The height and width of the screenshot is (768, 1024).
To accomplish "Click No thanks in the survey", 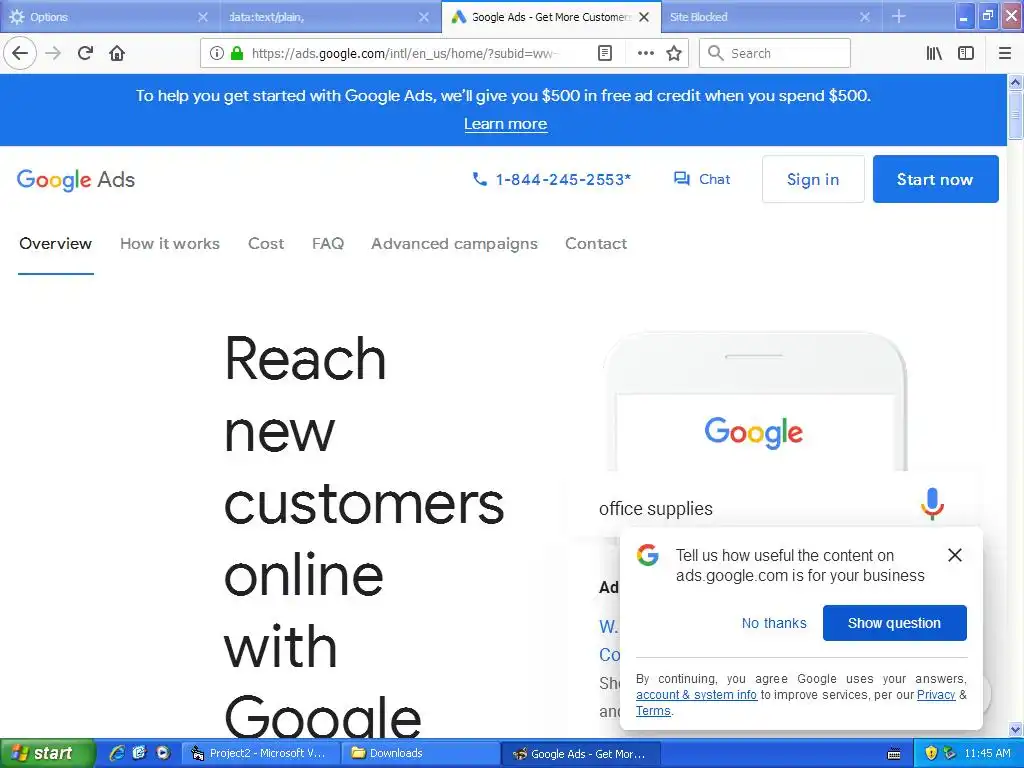I will point(774,623).
